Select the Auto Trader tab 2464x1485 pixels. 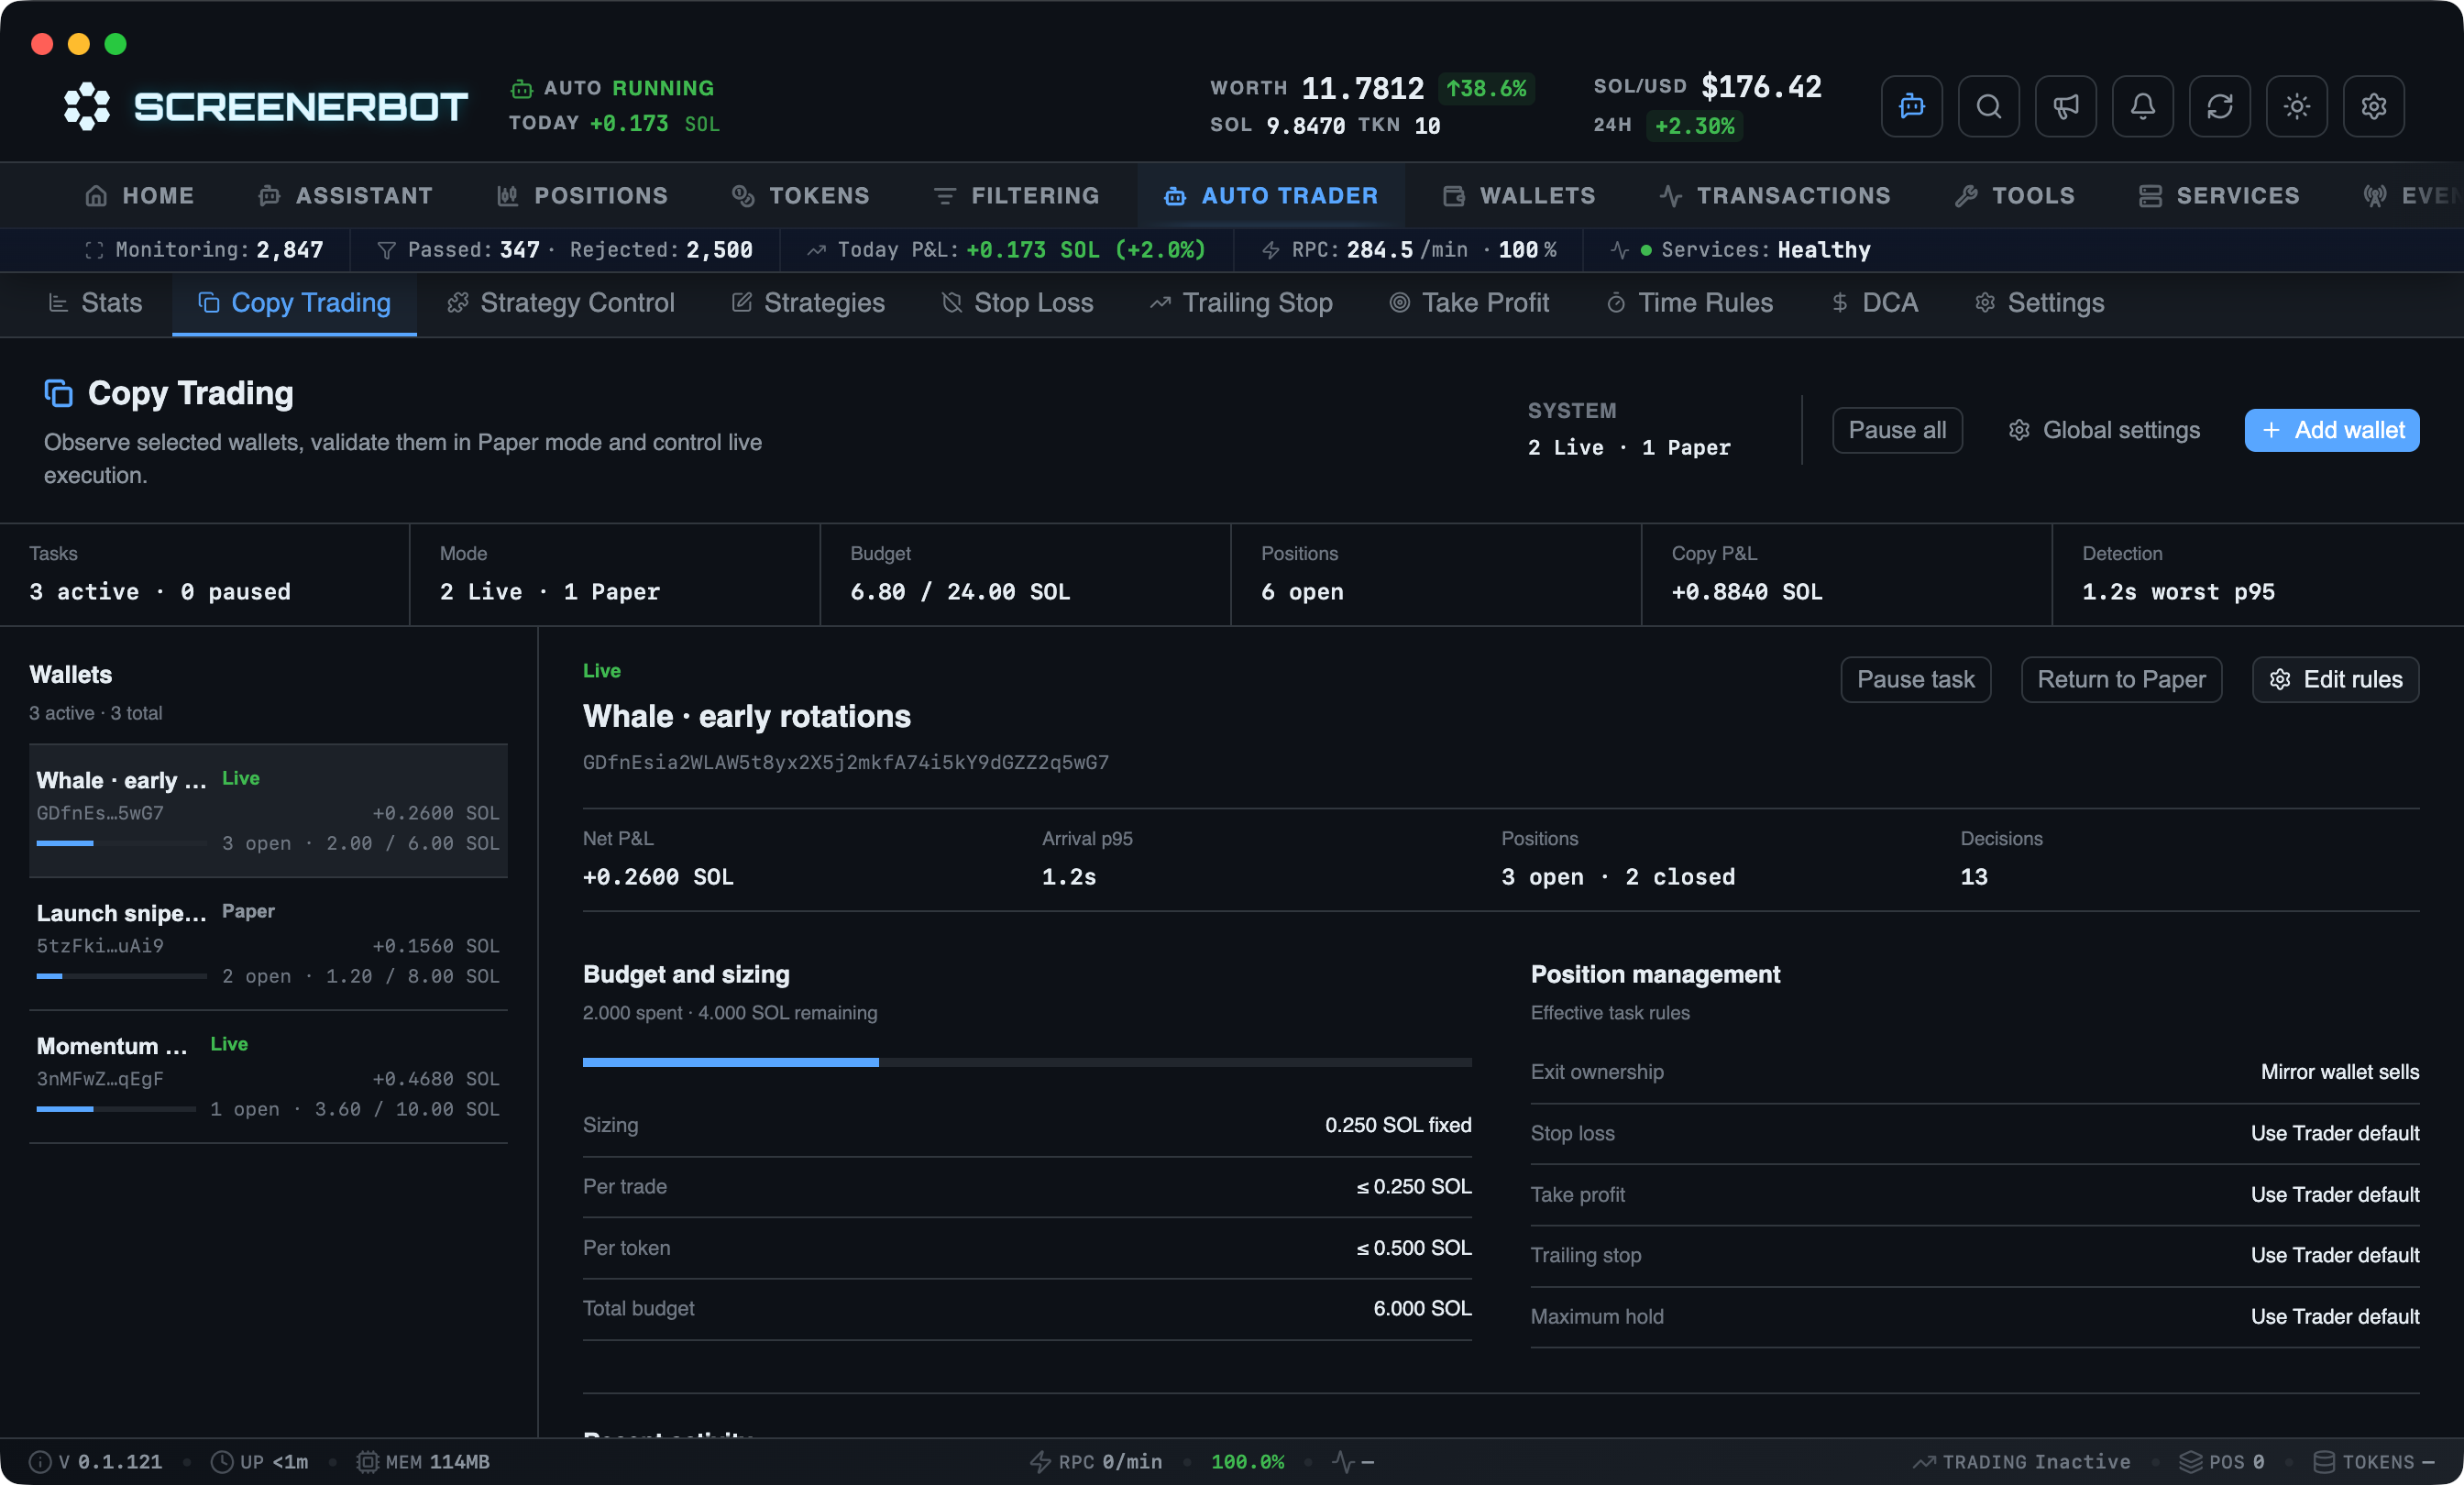click(1271, 195)
